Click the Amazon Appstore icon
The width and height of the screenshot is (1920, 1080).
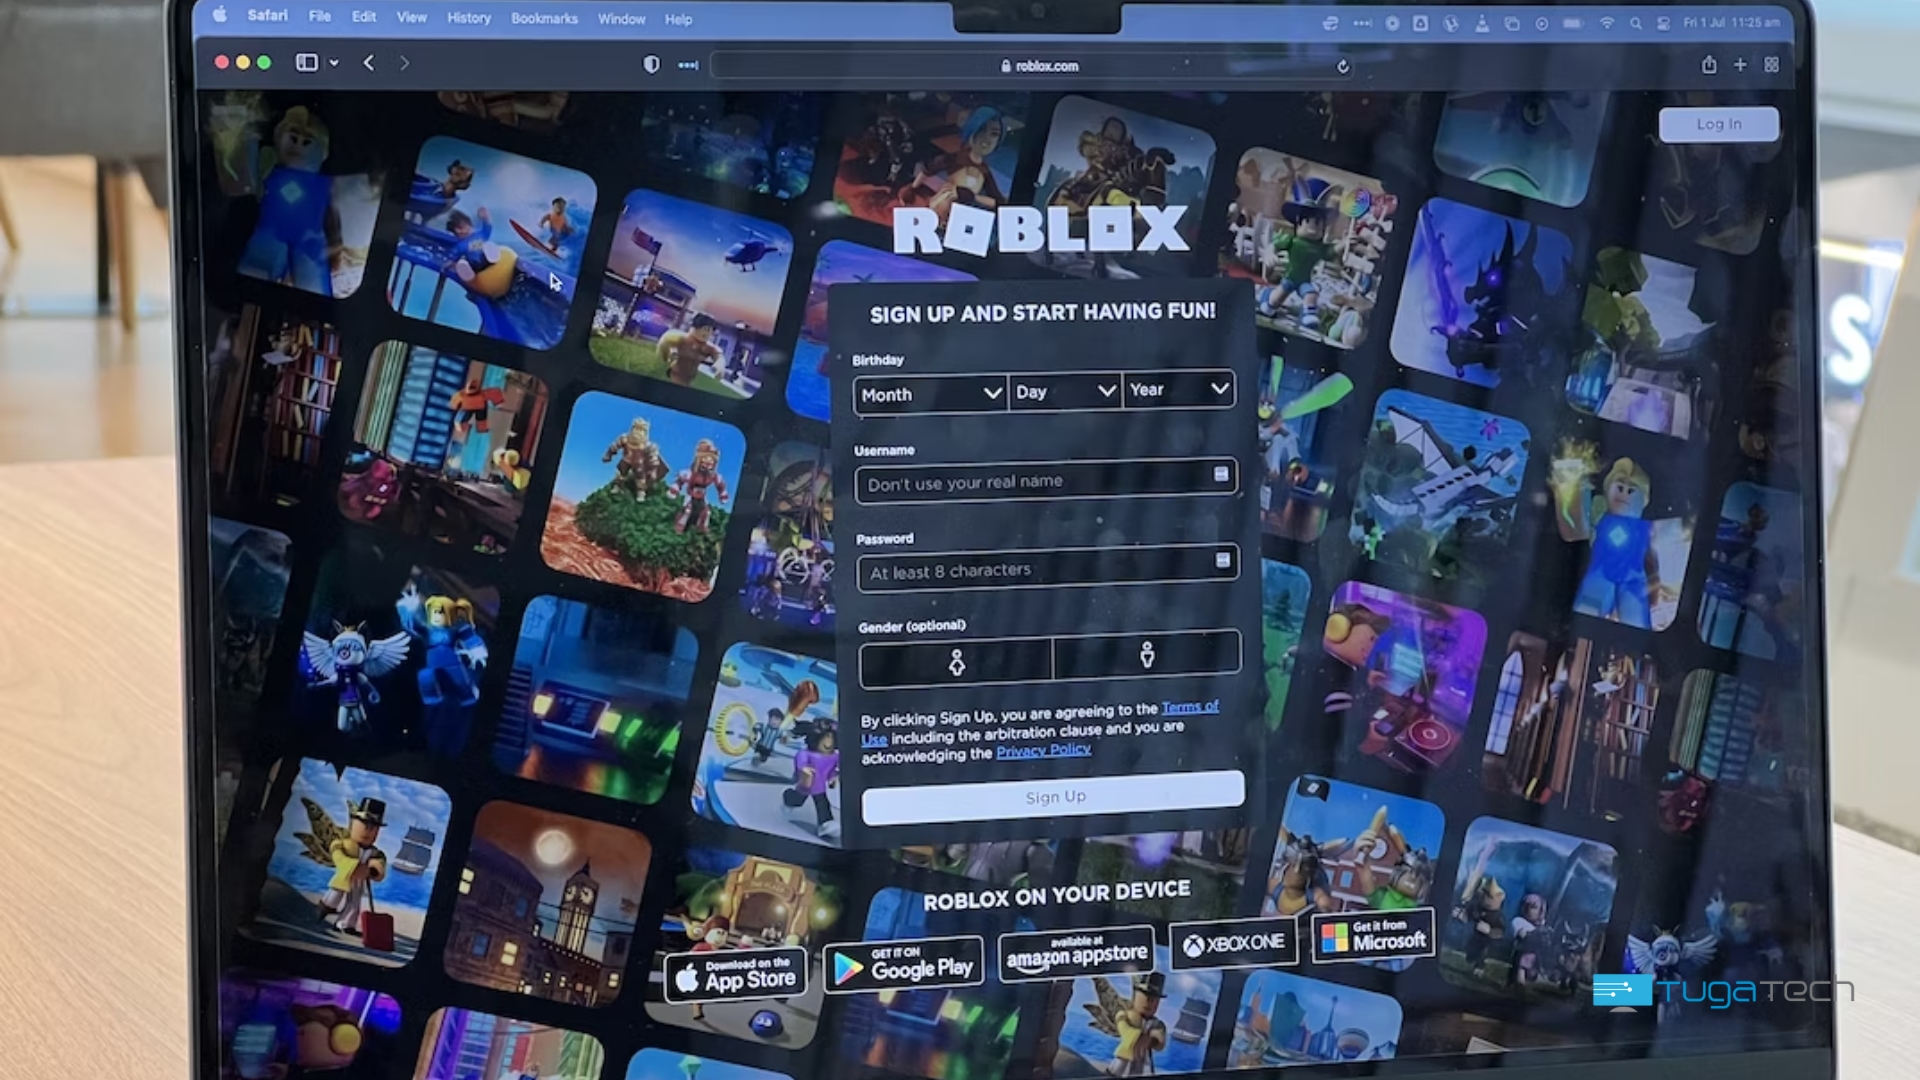tap(1076, 952)
